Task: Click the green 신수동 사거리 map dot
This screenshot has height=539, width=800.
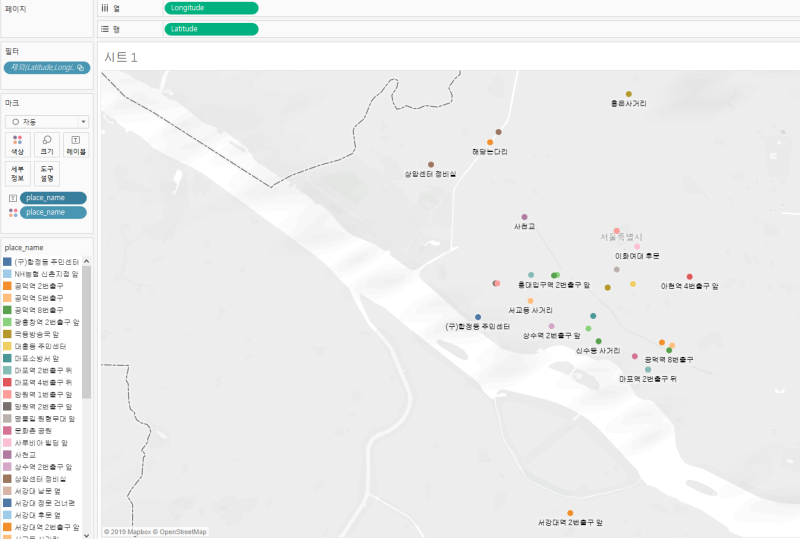Action: click(598, 341)
